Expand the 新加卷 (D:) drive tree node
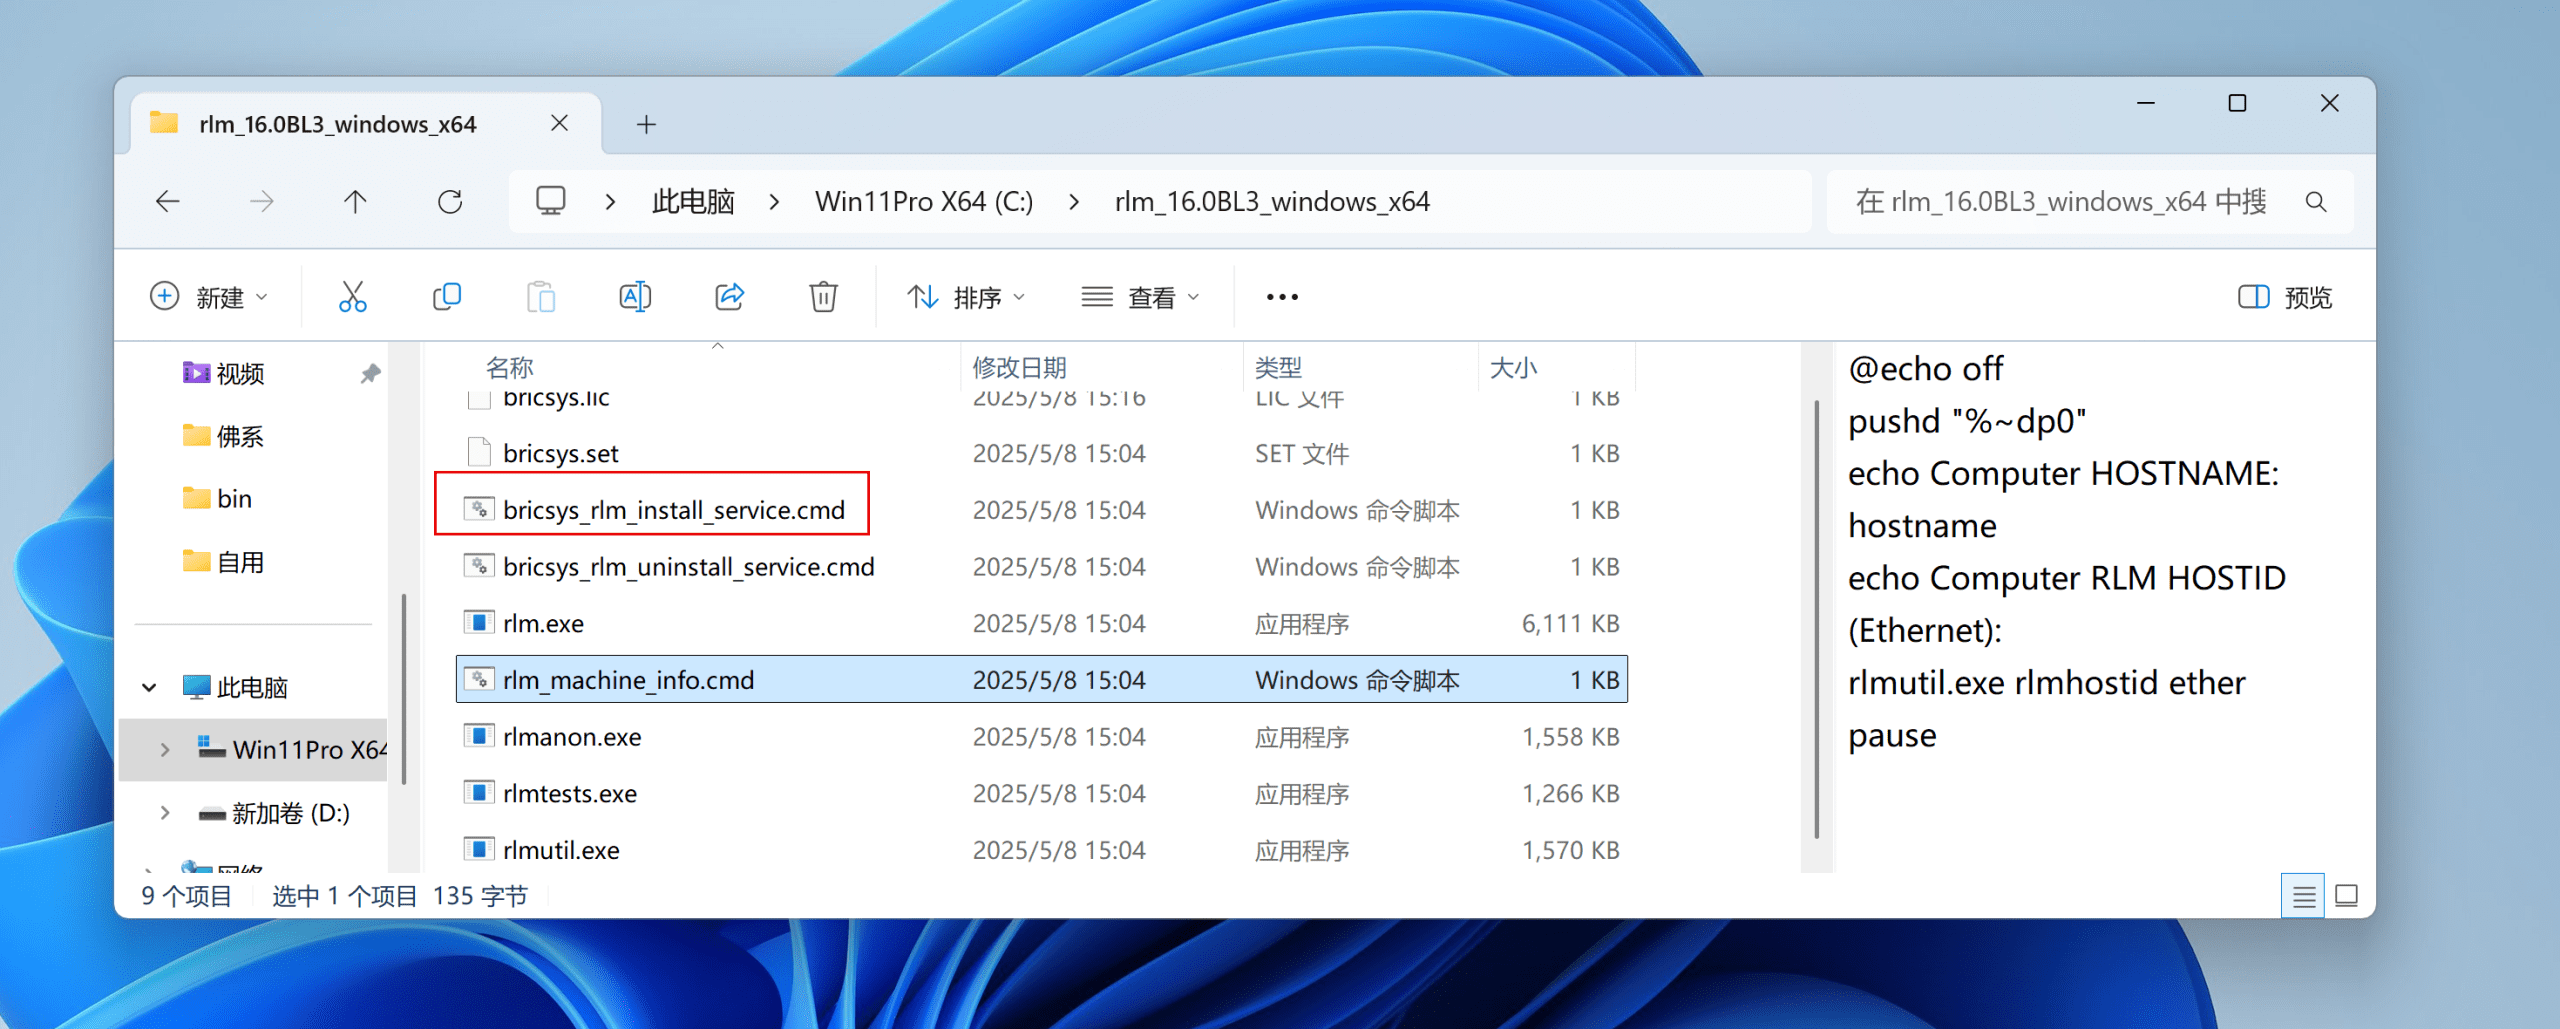 (x=165, y=813)
